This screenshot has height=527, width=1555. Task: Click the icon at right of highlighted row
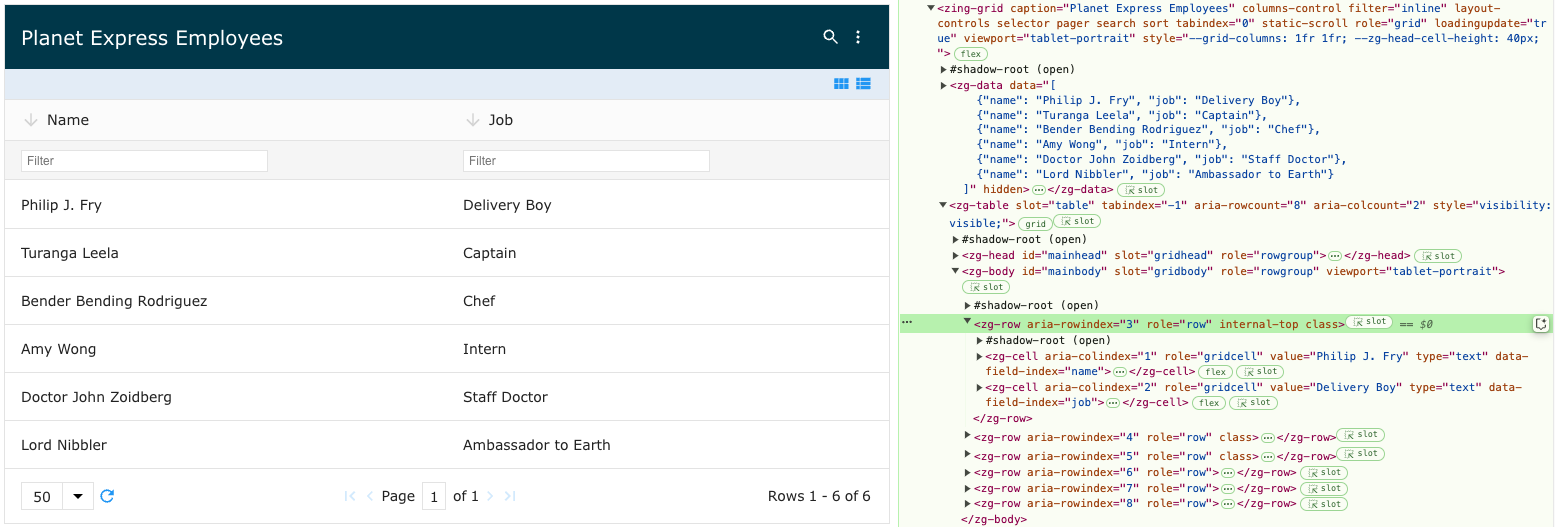[1541, 323]
